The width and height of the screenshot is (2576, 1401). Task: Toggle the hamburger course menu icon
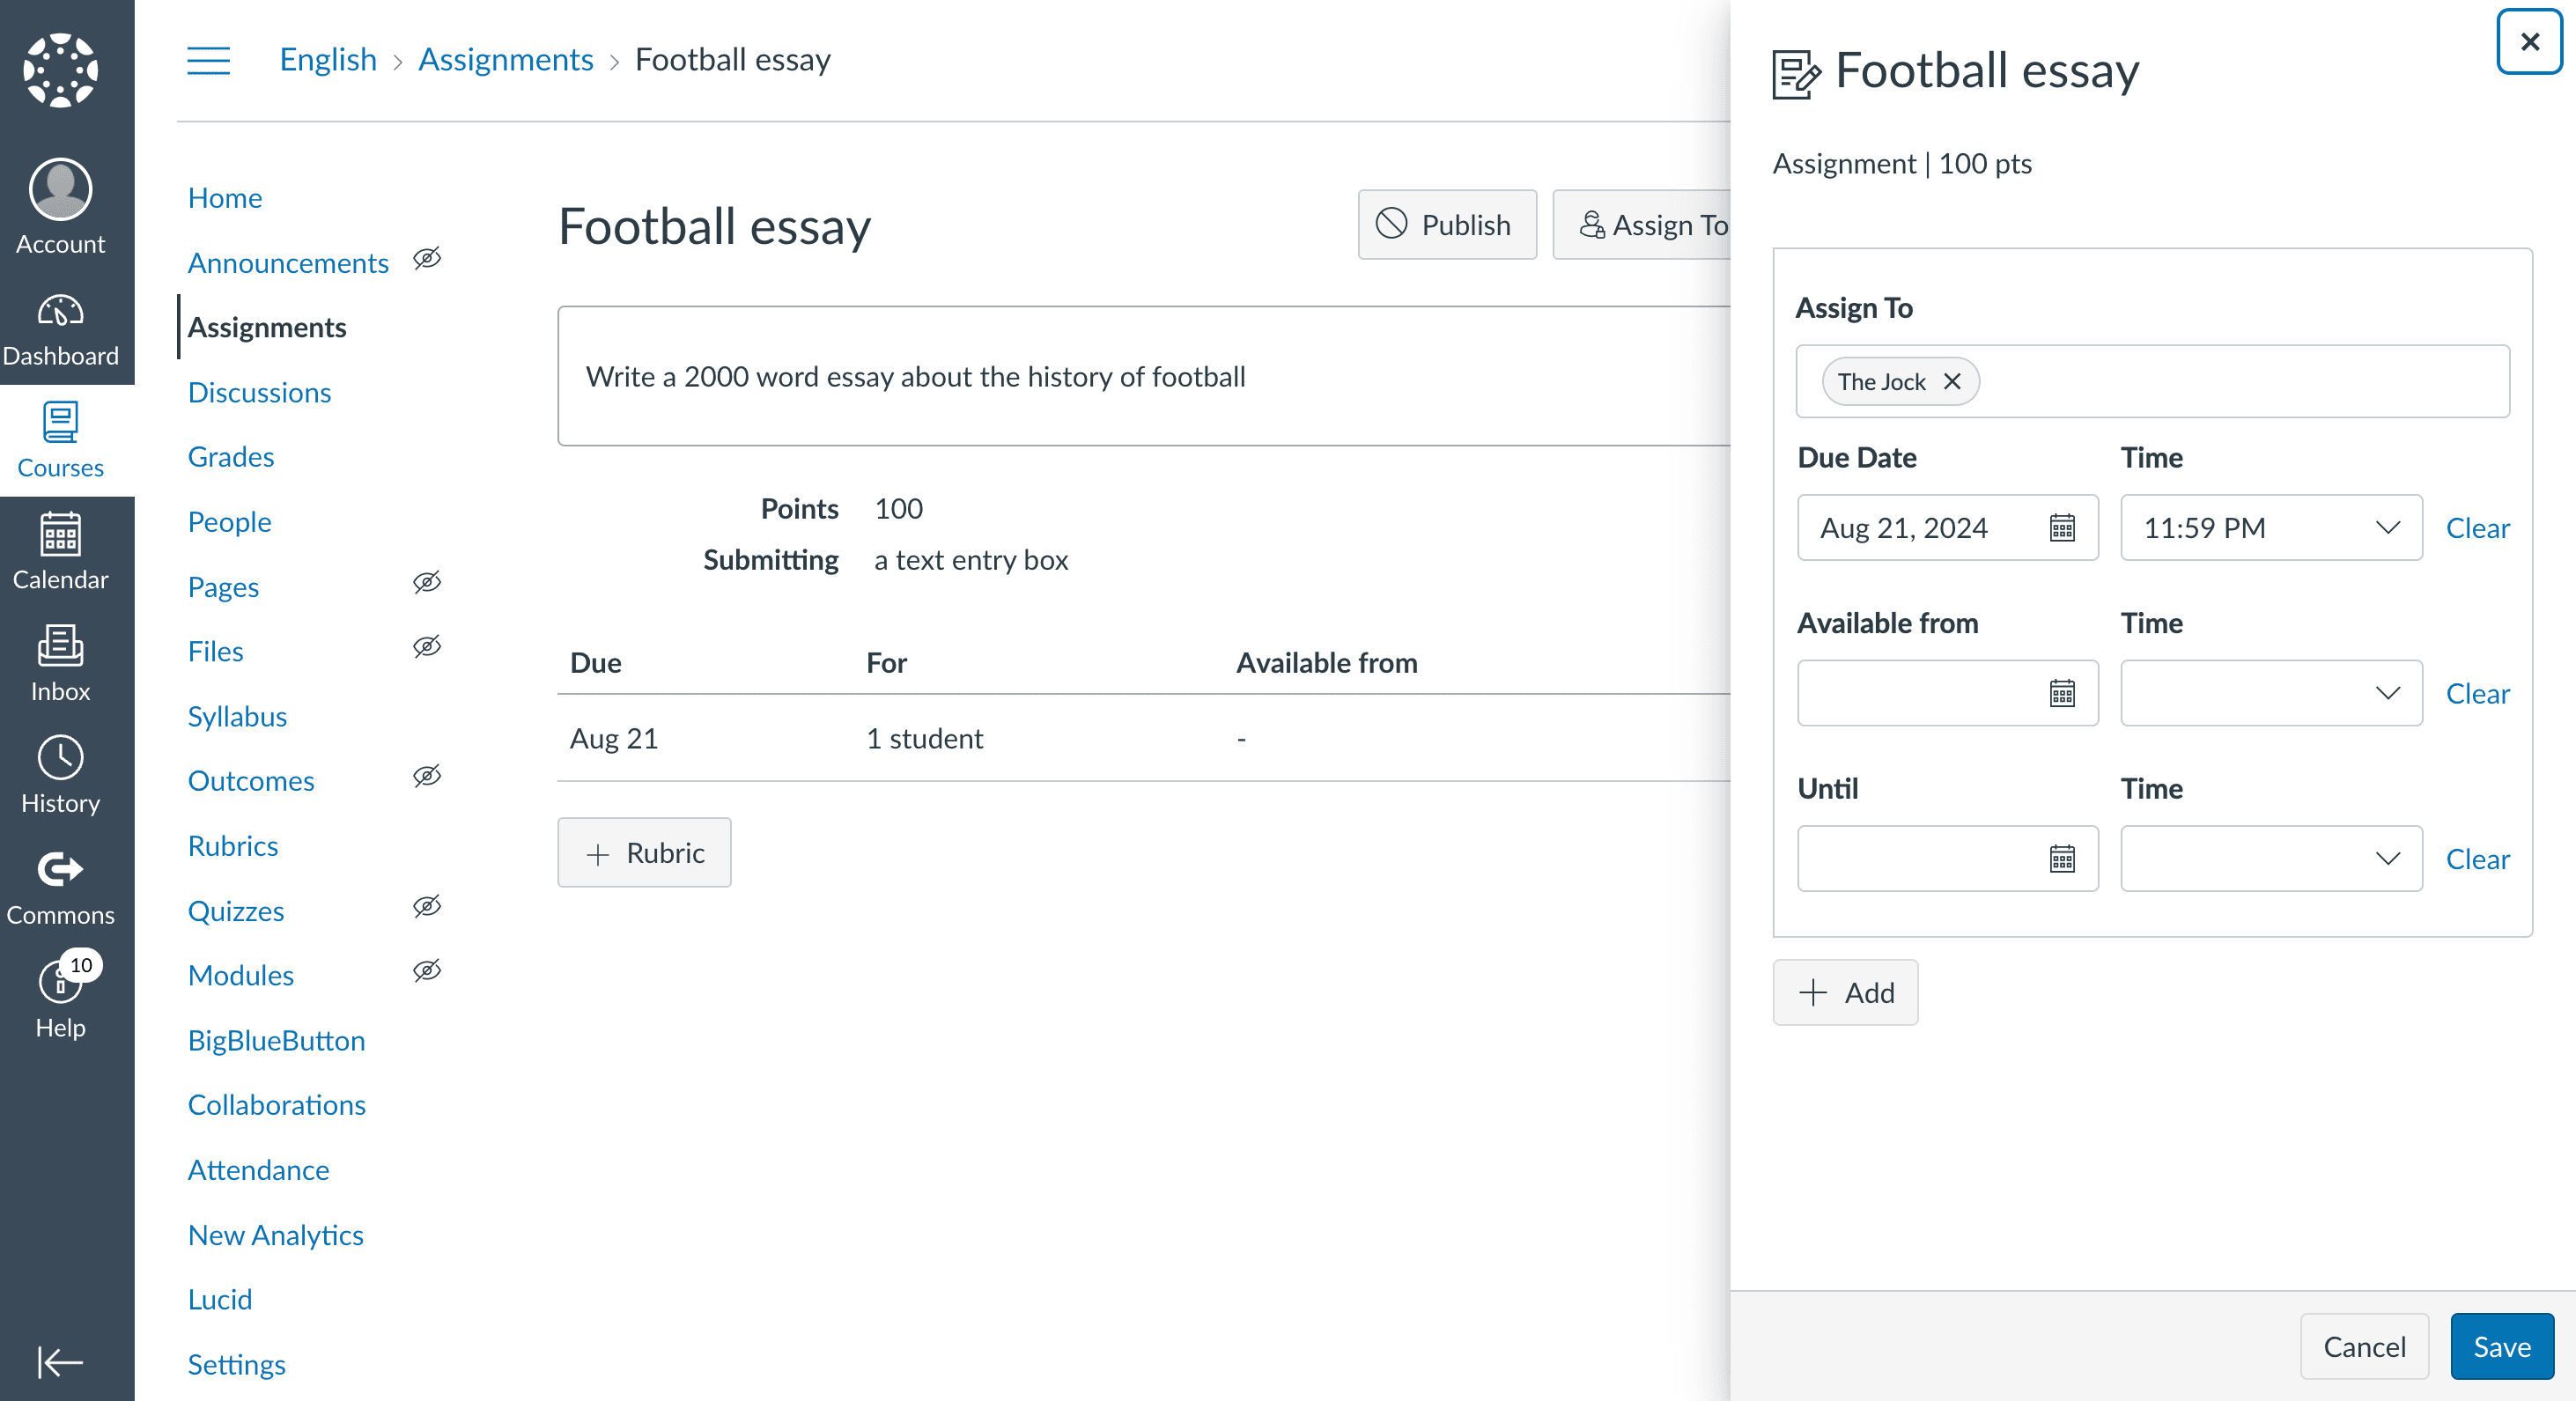pos(208,60)
